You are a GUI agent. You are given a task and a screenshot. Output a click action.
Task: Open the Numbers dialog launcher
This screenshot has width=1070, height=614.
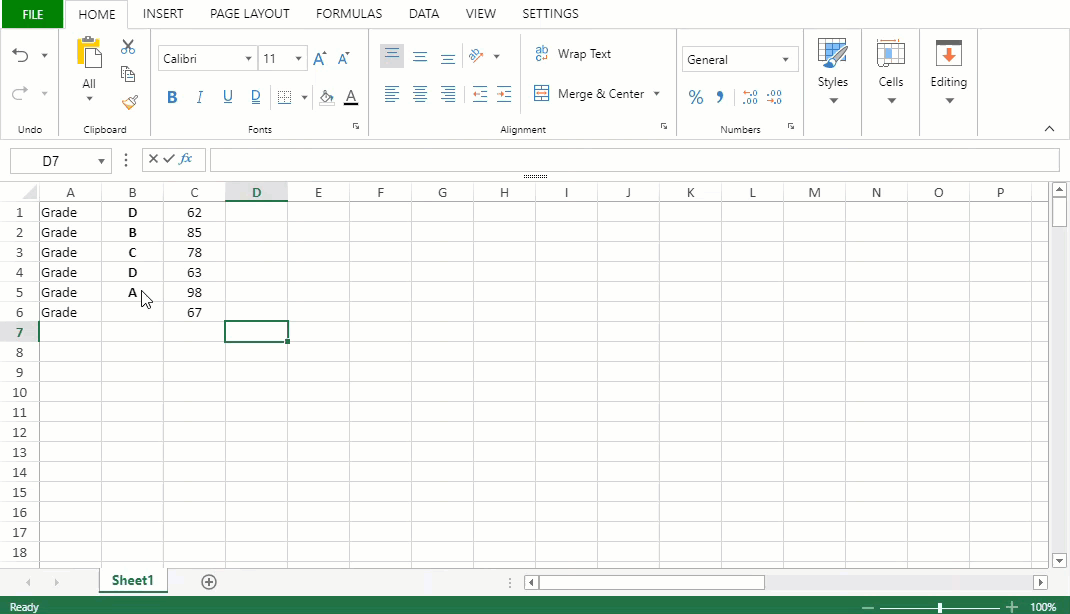(x=790, y=126)
